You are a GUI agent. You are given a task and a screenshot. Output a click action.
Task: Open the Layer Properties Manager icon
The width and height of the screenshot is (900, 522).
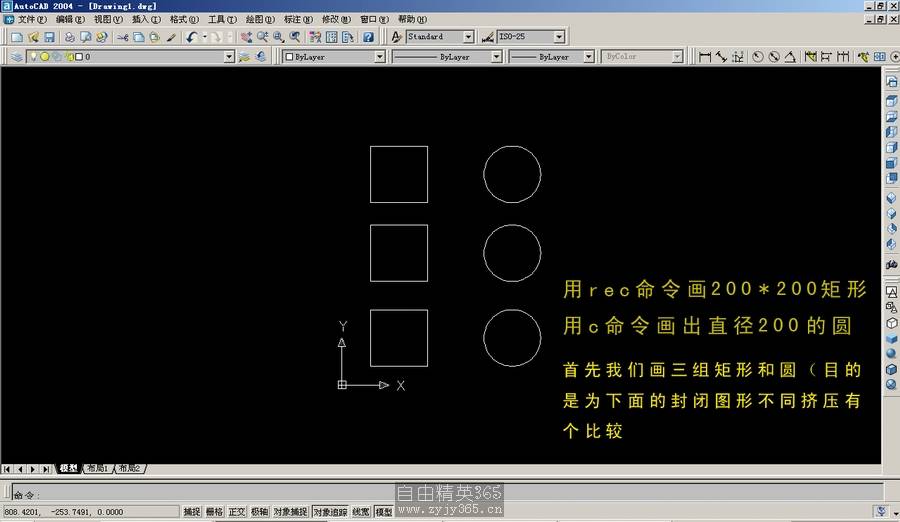17,57
